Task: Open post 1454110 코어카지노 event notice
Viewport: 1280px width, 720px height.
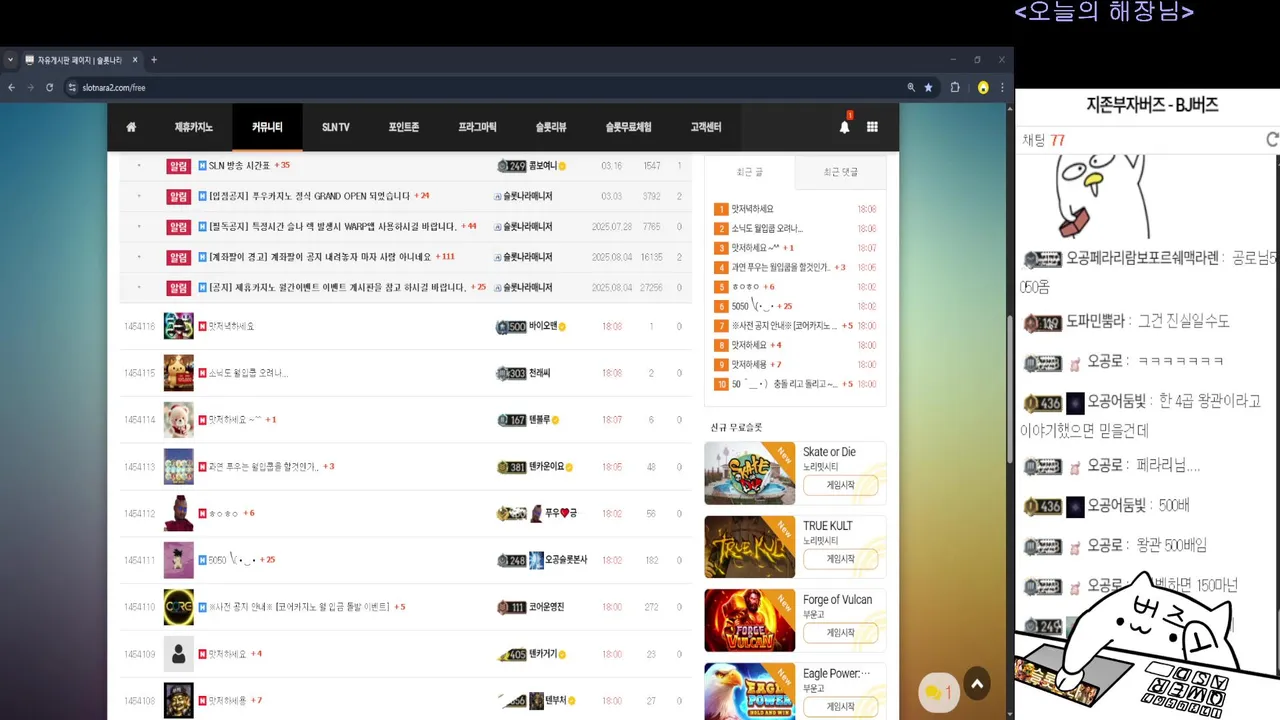Action: coord(299,607)
